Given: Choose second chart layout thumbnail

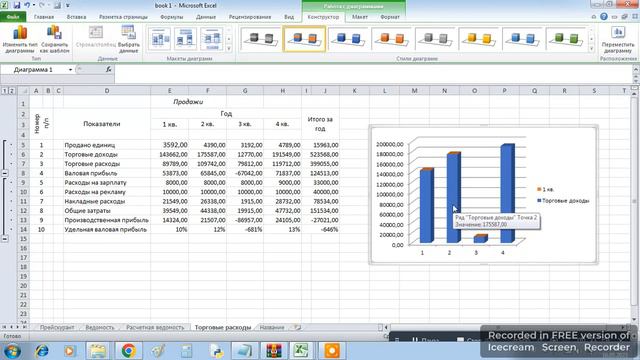Looking at the screenshot, I should click(185, 39).
